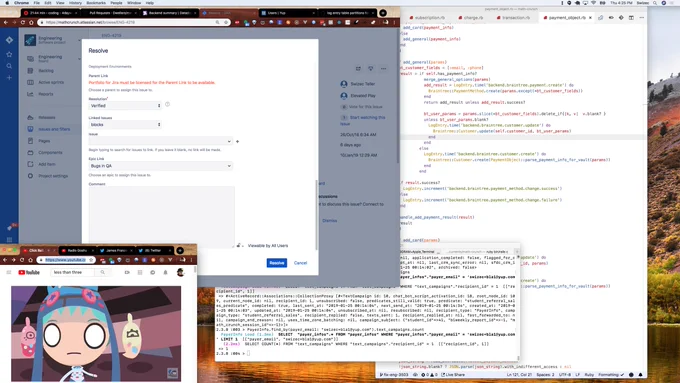Click the create plus icon in the Jira sidebar
Screen dimensions: 680x383
[x=9, y=78]
